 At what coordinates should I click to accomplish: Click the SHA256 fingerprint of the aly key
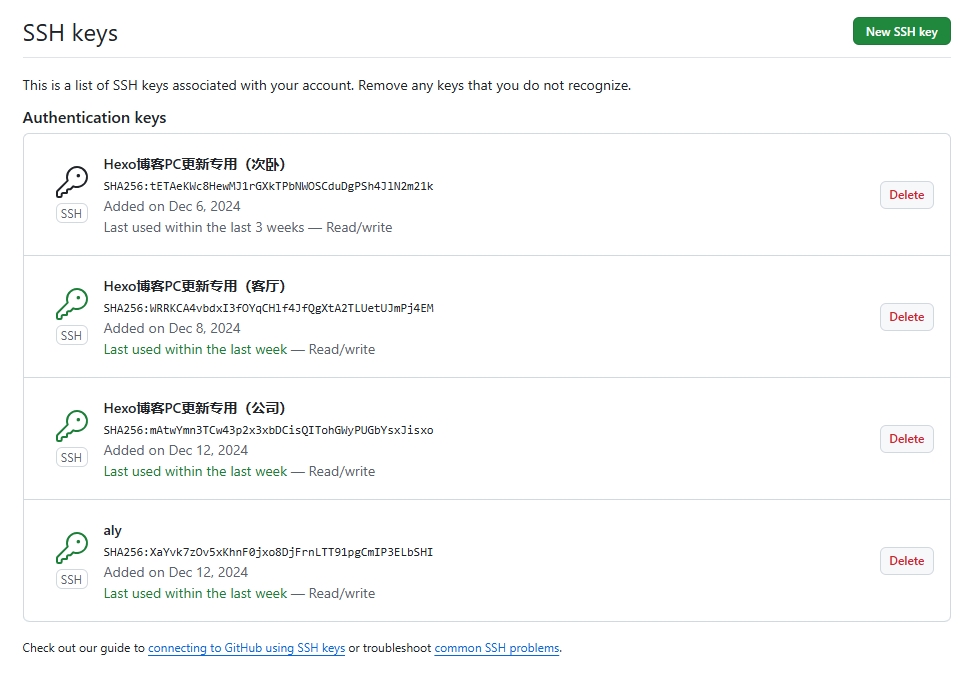[268, 552]
